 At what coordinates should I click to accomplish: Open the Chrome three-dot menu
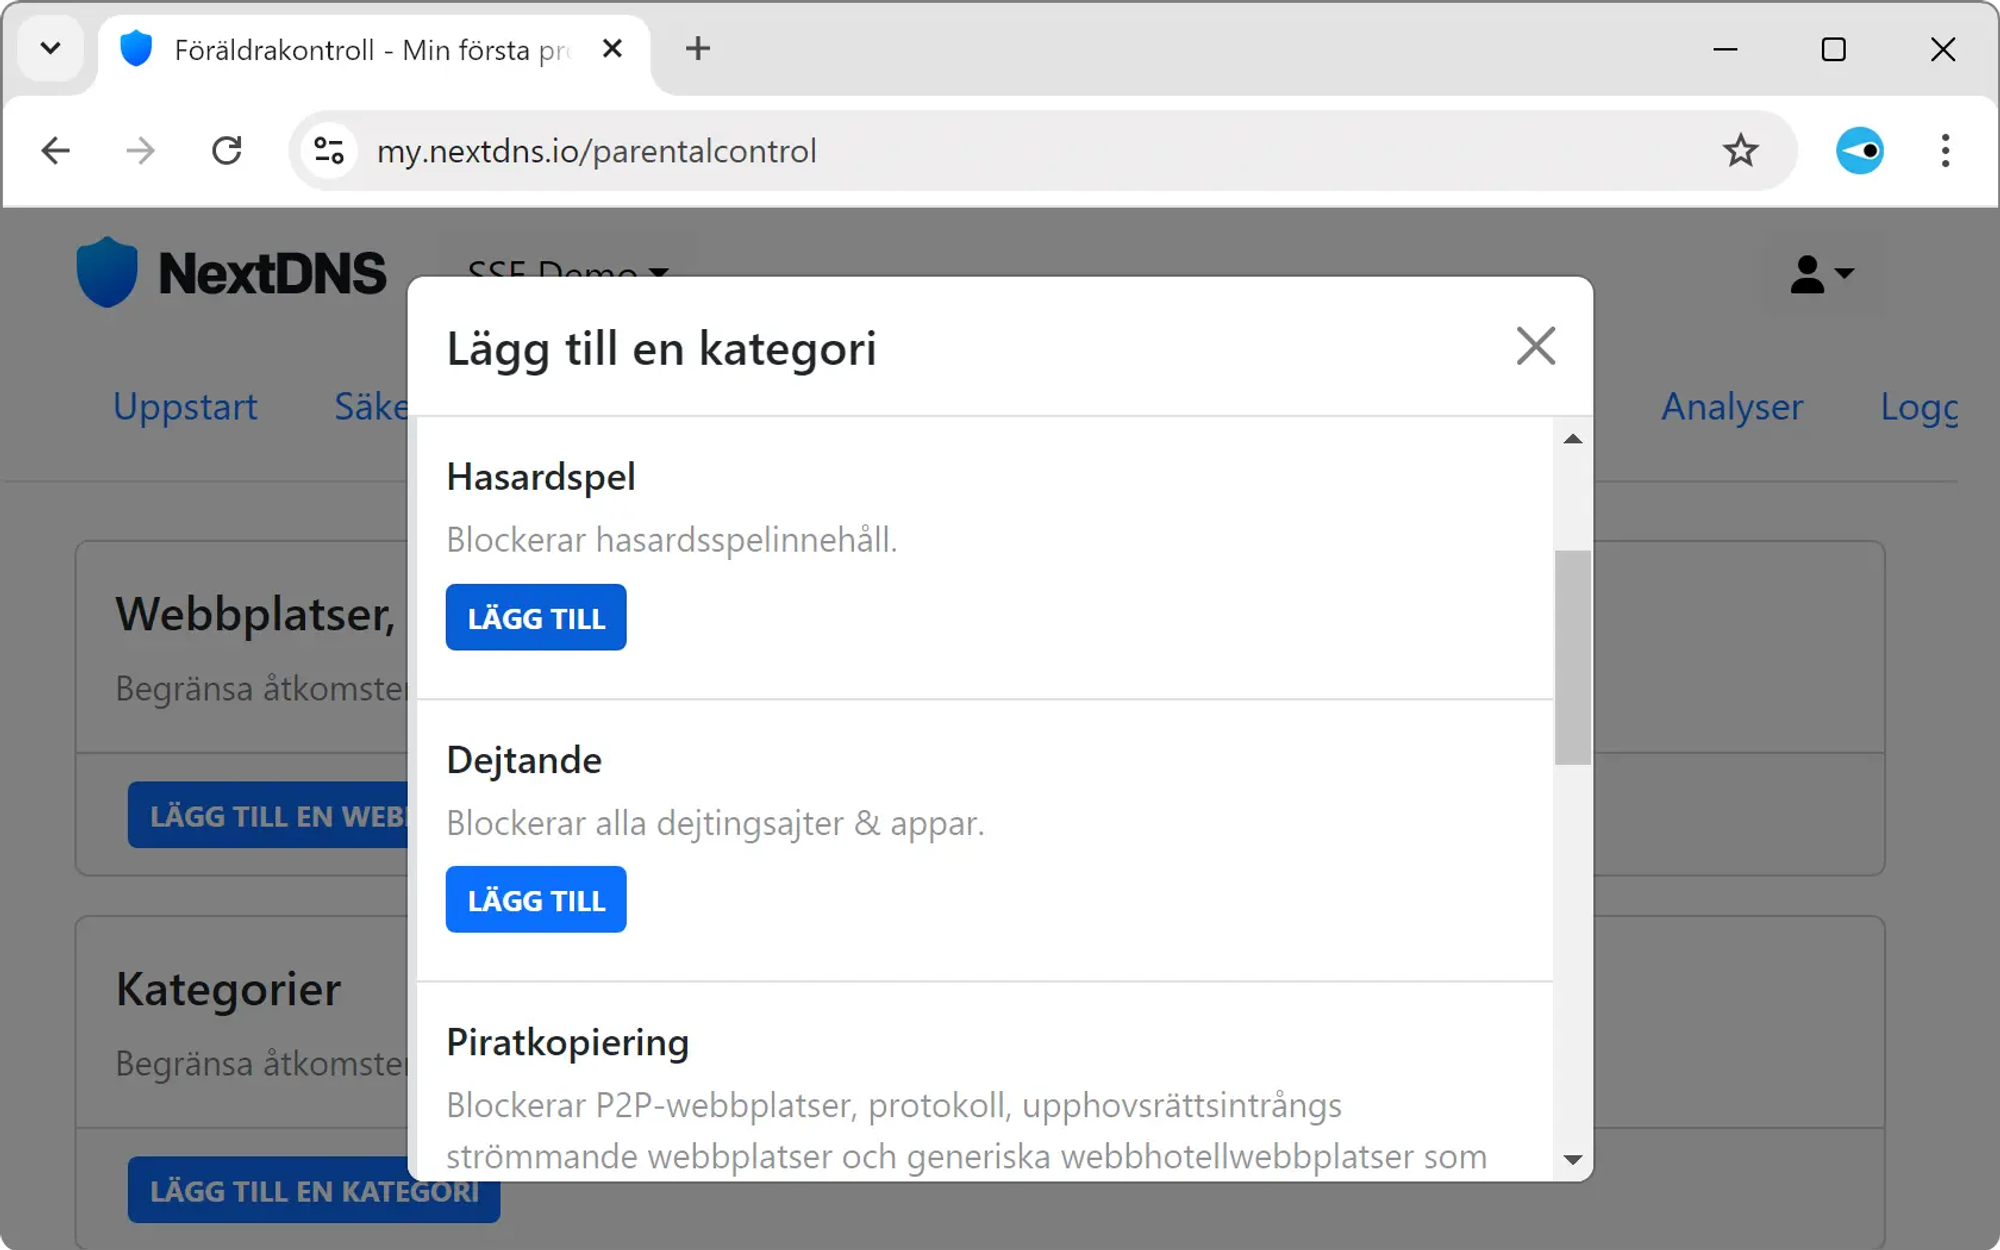[x=1944, y=151]
